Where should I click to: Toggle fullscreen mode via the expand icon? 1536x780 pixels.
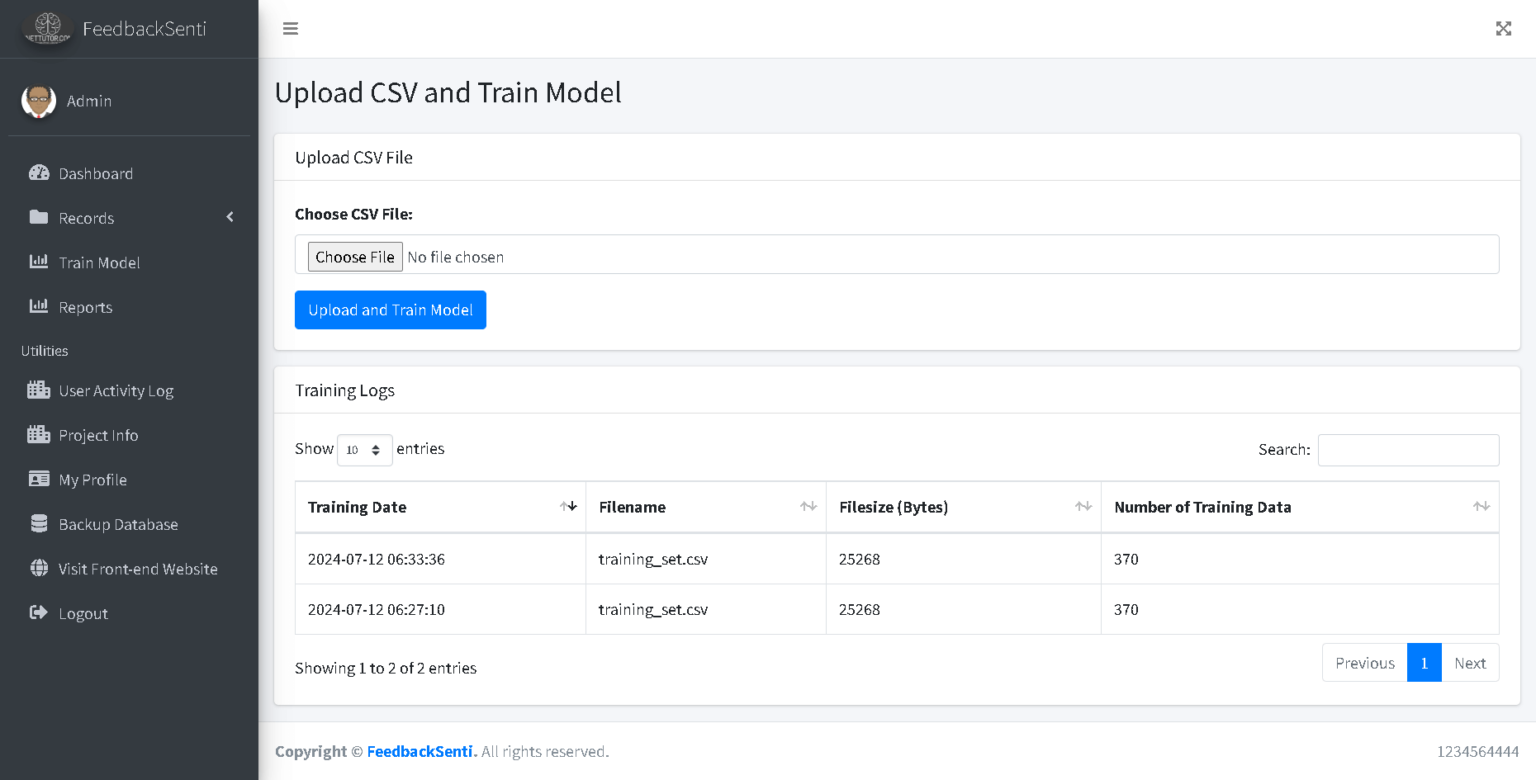[x=1503, y=28]
